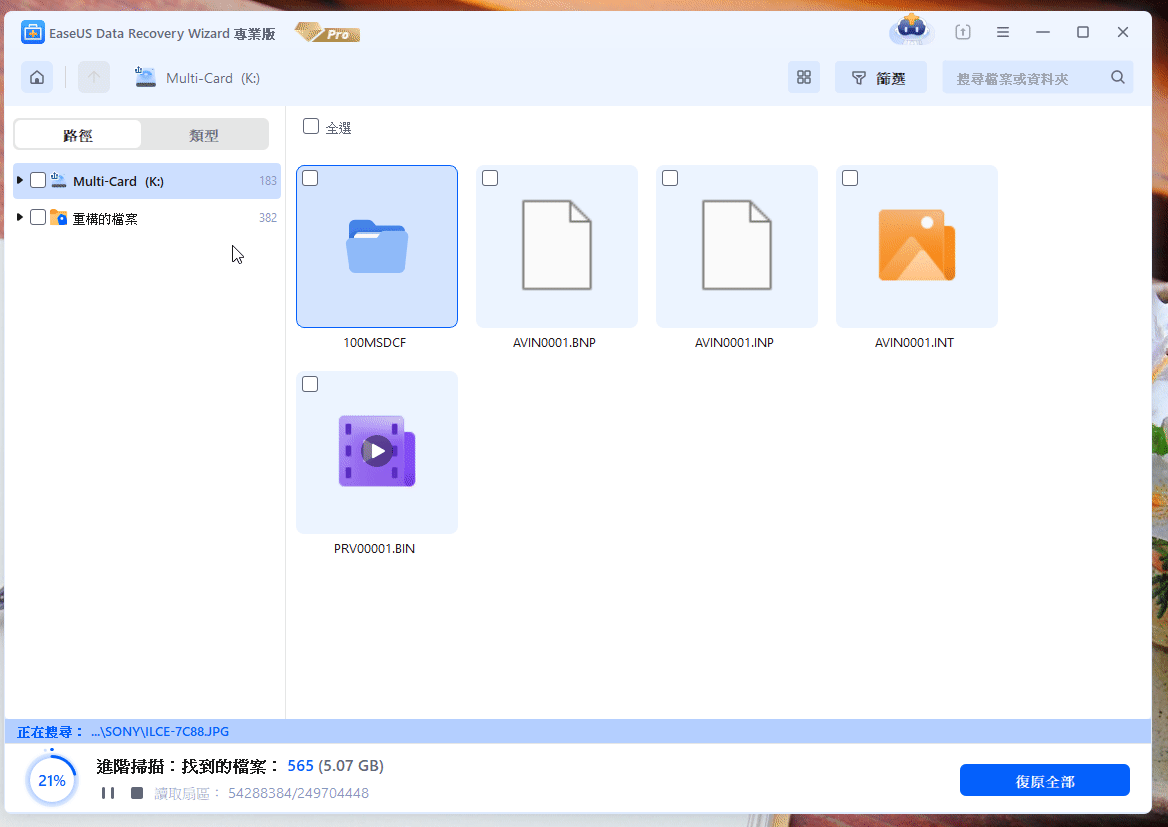Check the 100MSDCF folder checkbox
1168x827 pixels.
pyautogui.click(x=310, y=178)
